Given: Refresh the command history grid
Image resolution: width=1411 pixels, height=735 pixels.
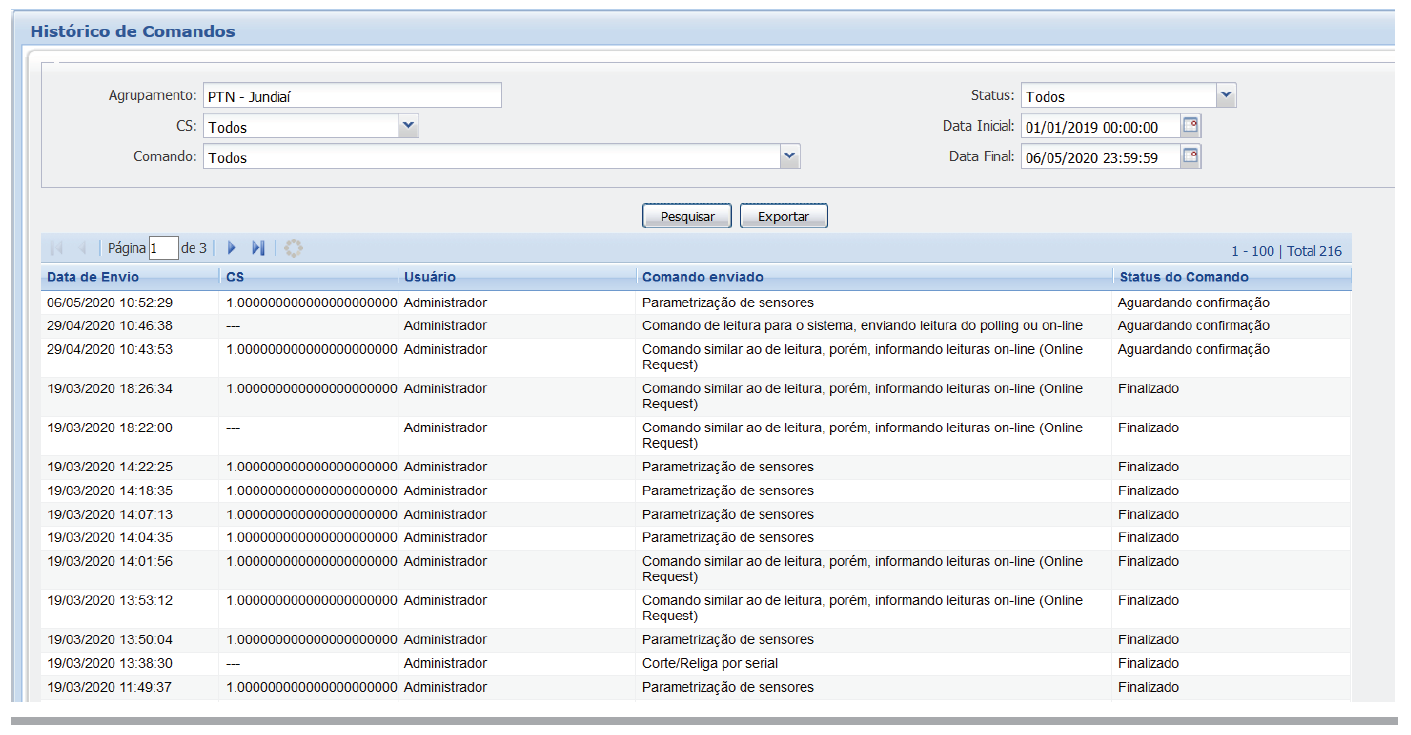Looking at the screenshot, I should pos(293,248).
